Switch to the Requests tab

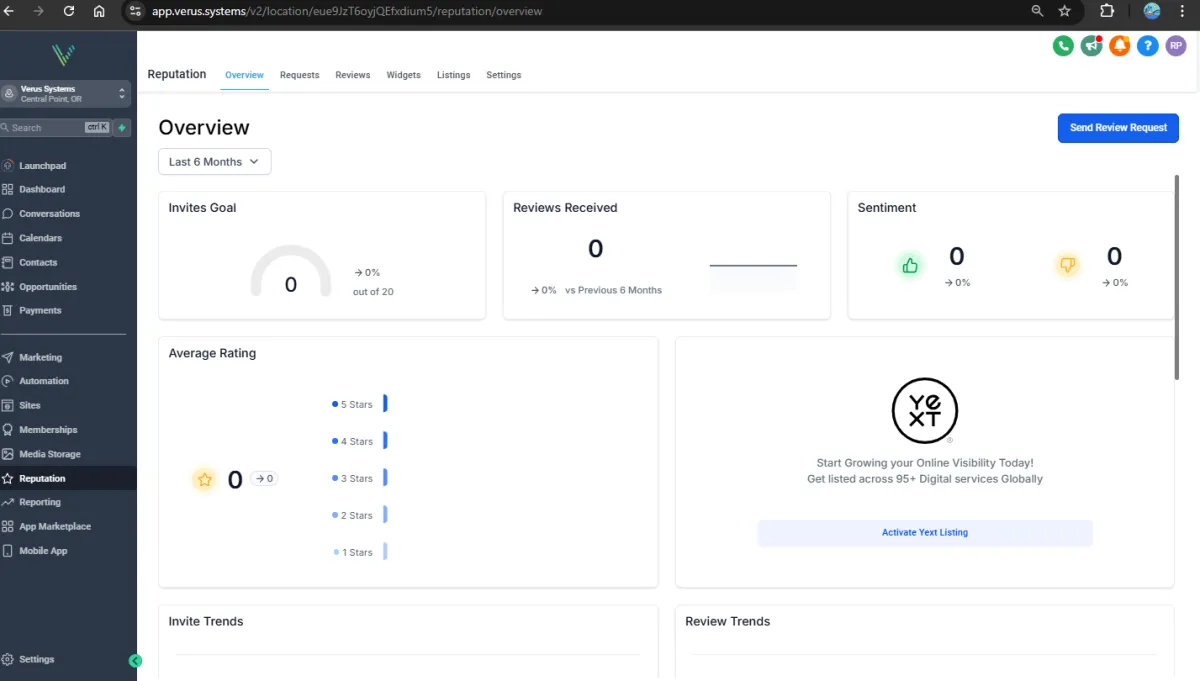coord(300,75)
